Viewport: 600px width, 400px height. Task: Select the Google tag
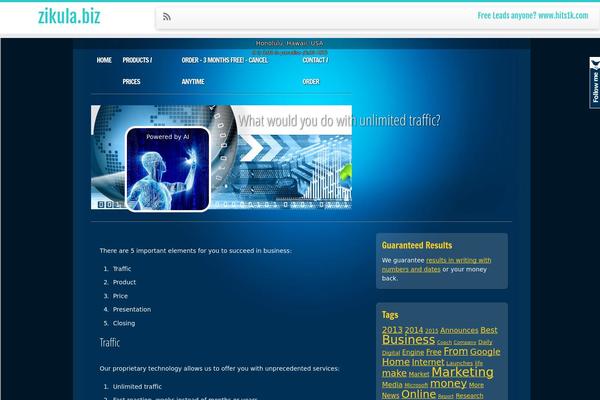point(485,351)
